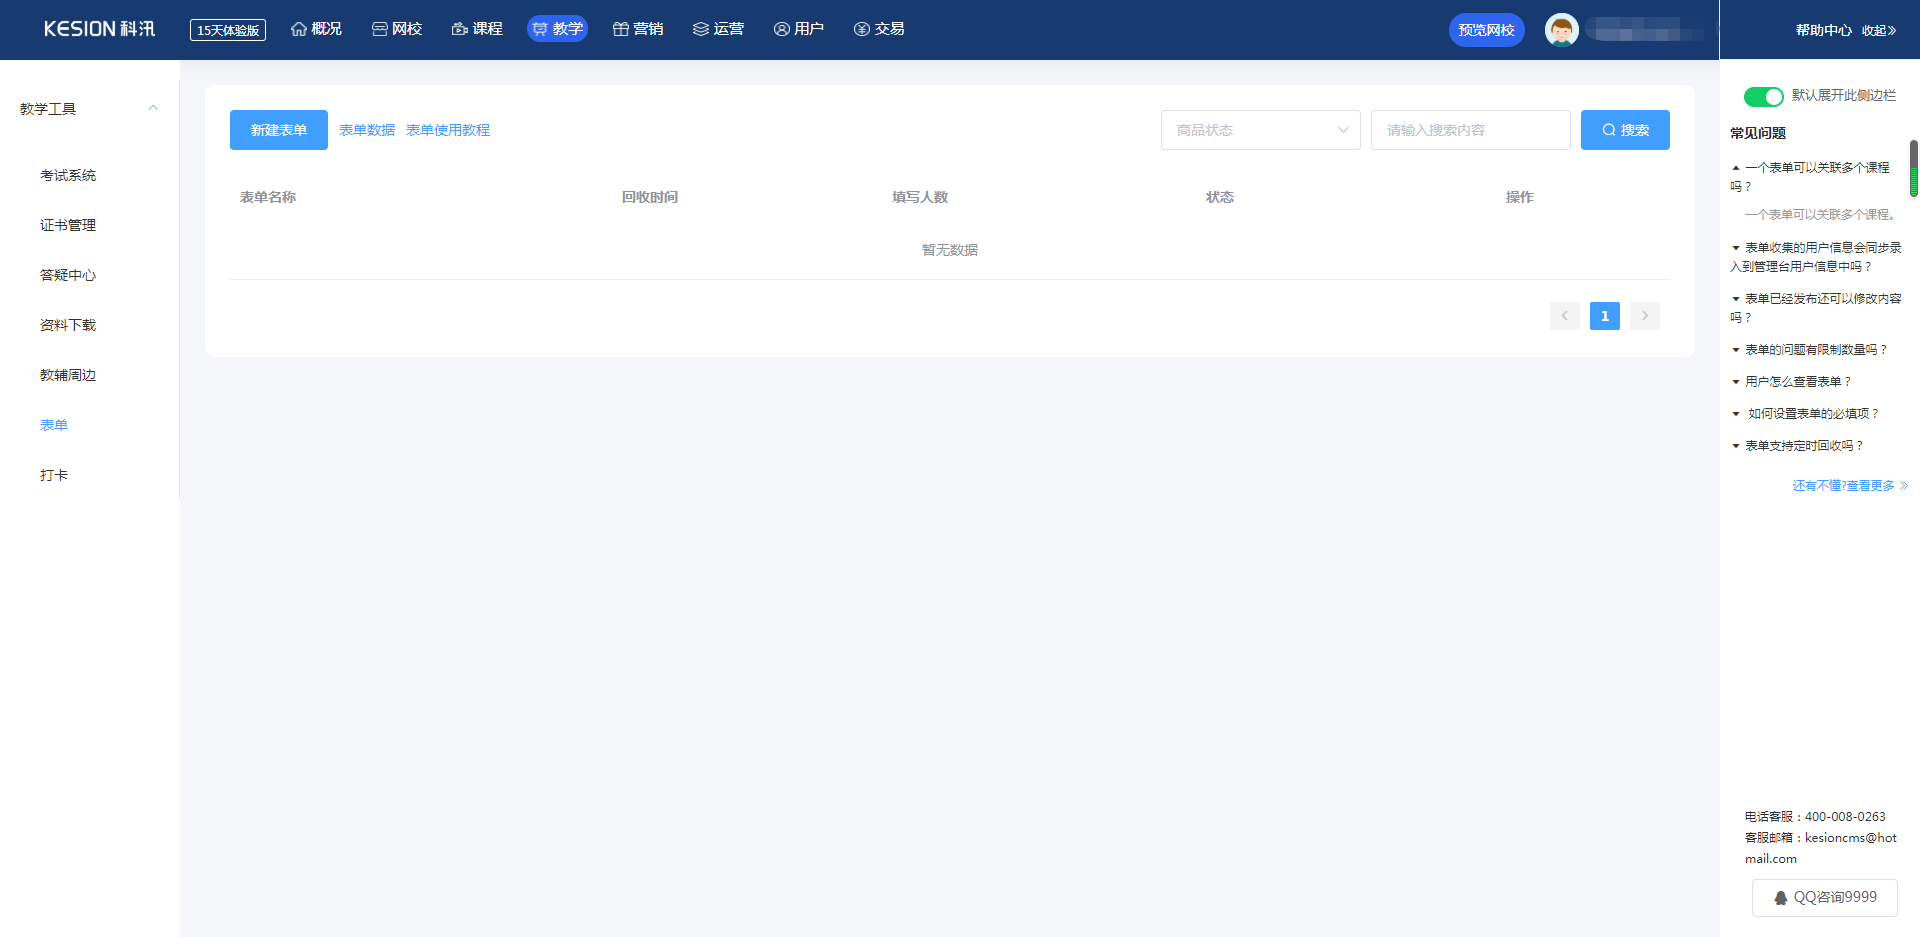Image resolution: width=1920 pixels, height=937 pixels.
Task: Select 考试系统 in the sidebar
Action: (68, 175)
